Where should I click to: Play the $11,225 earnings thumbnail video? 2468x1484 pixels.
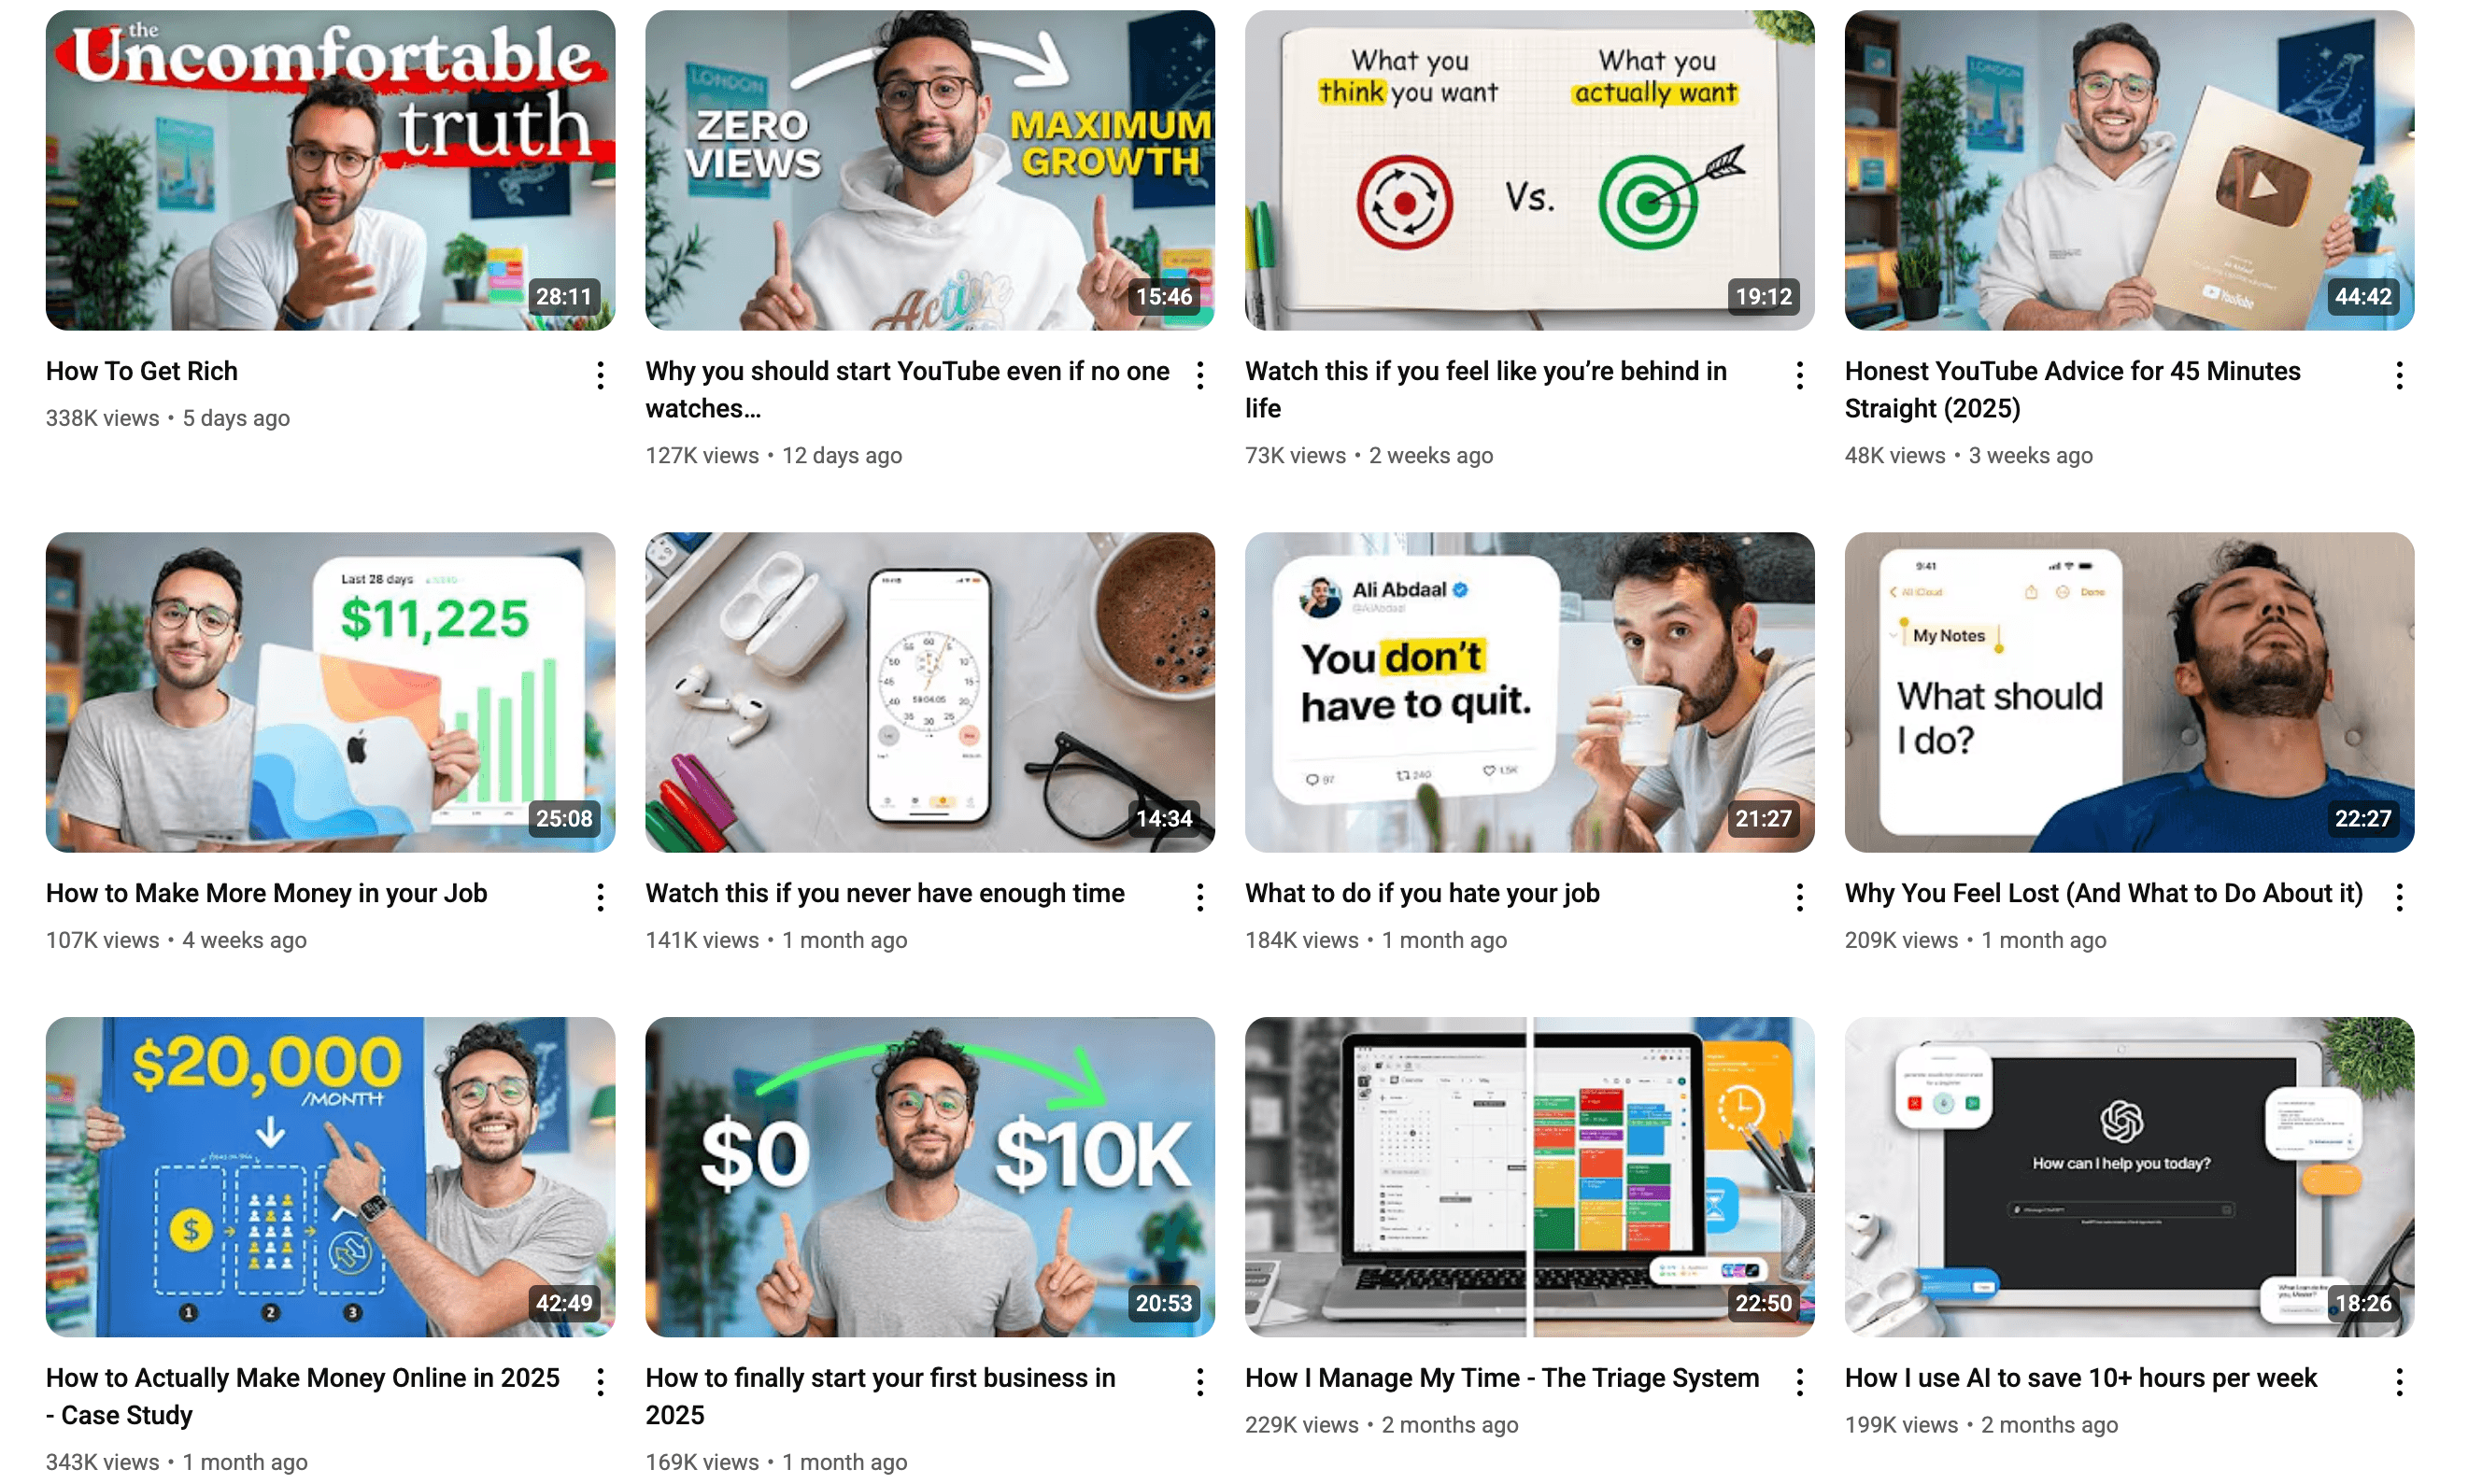(330, 692)
